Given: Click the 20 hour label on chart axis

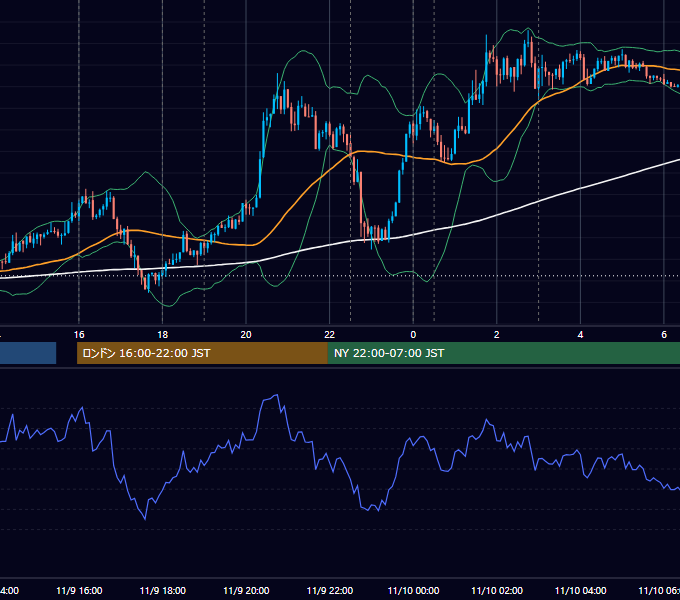Looking at the screenshot, I should point(246,334).
